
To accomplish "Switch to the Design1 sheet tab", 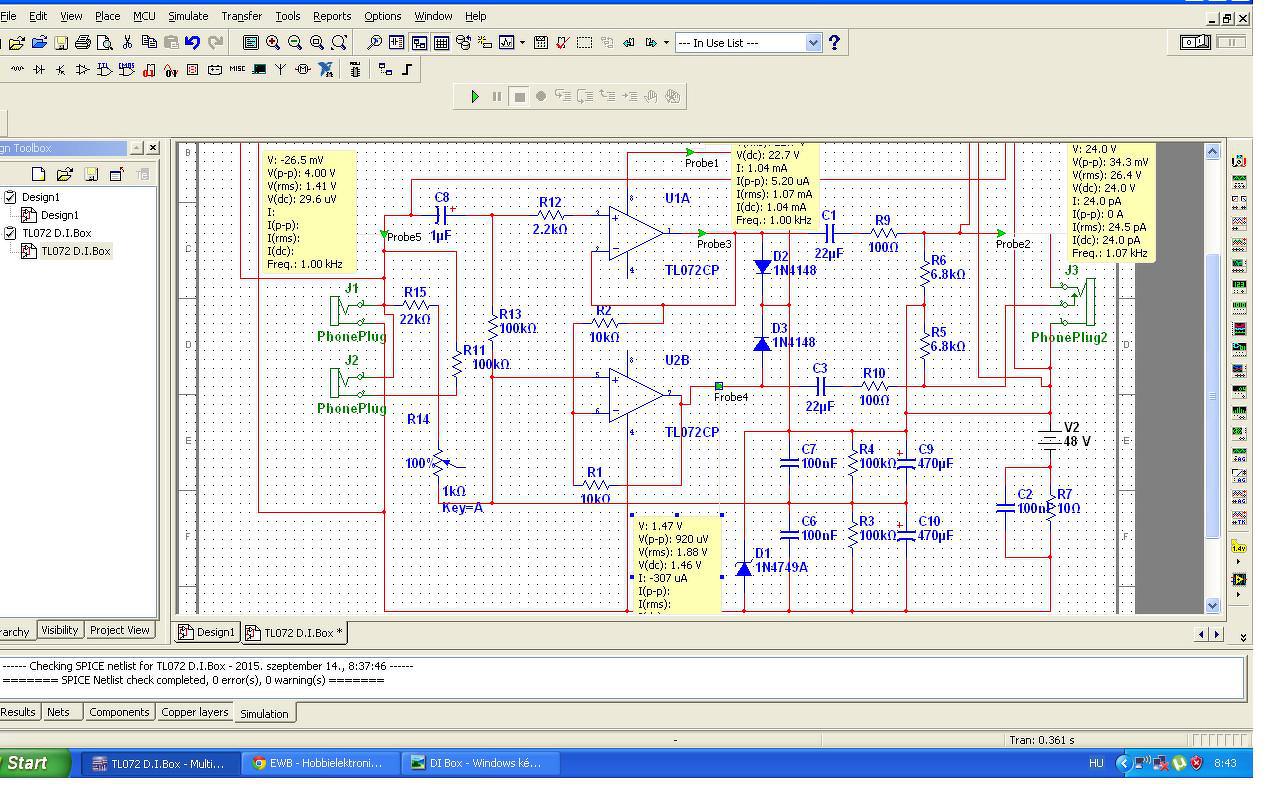I will click(x=208, y=632).
